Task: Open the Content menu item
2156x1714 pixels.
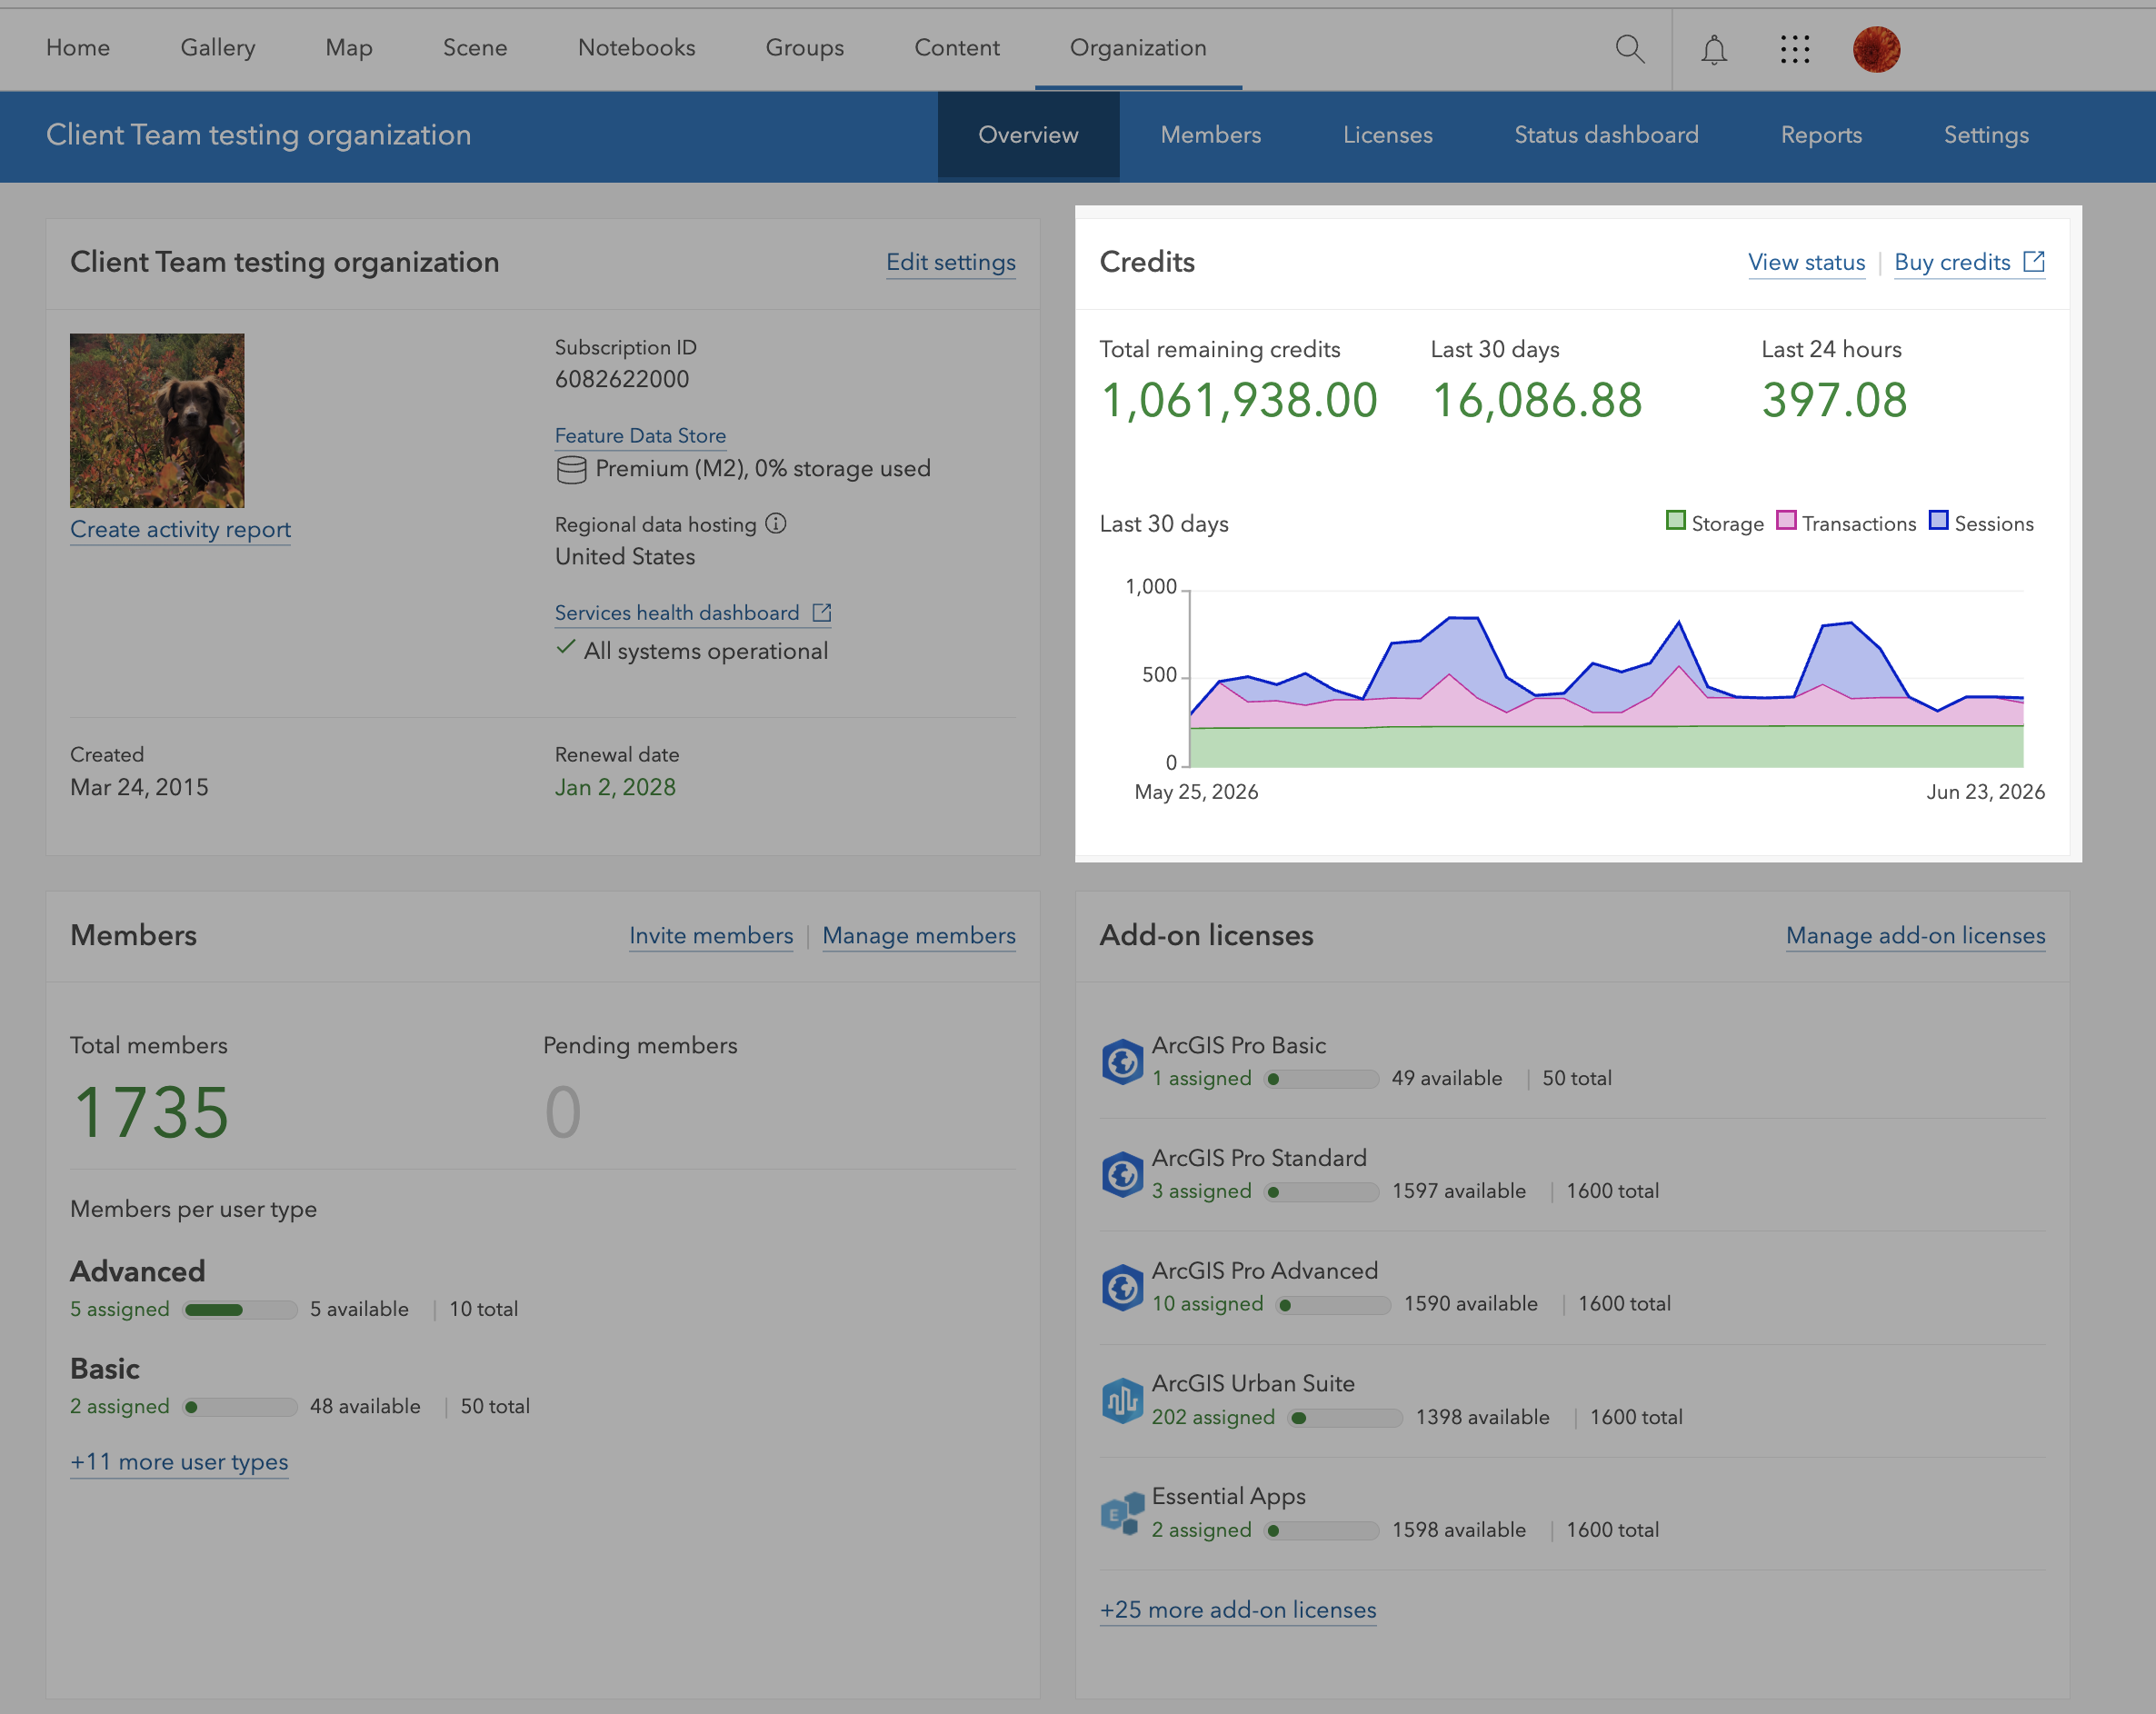Action: pyautogui.click(x=956, y=48)
